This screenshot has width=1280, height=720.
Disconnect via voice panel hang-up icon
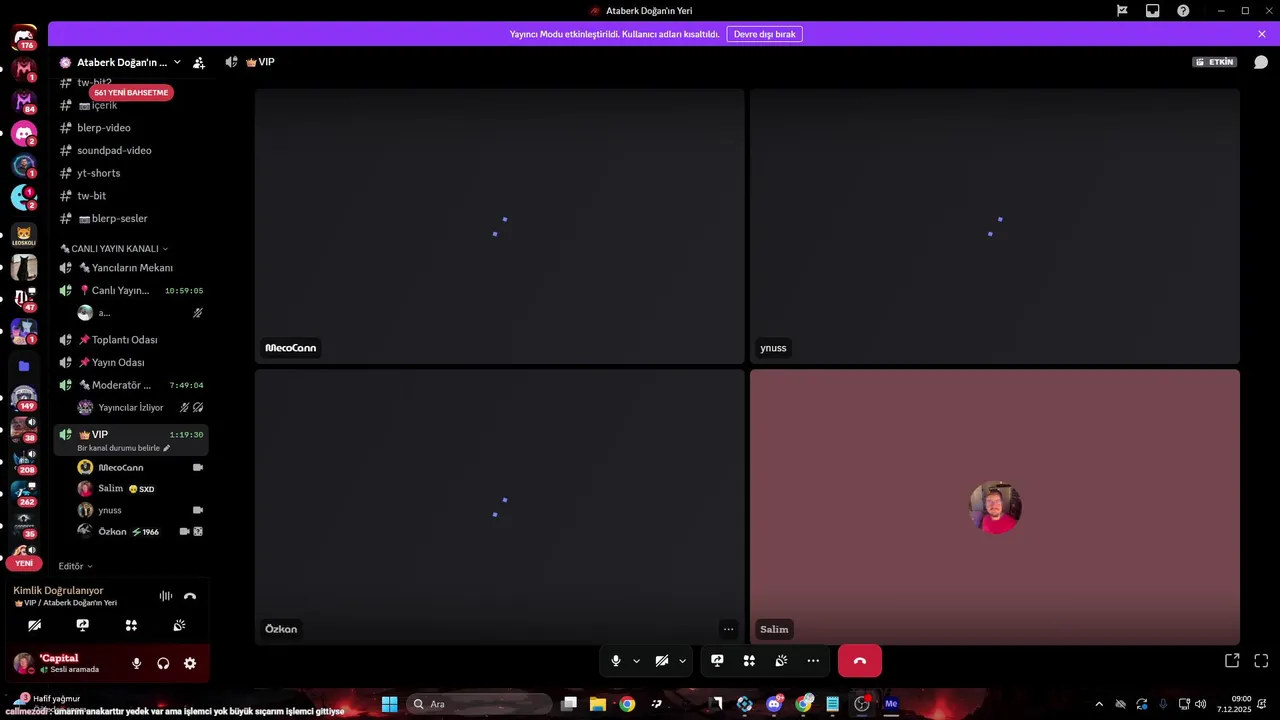pos(190,596)
